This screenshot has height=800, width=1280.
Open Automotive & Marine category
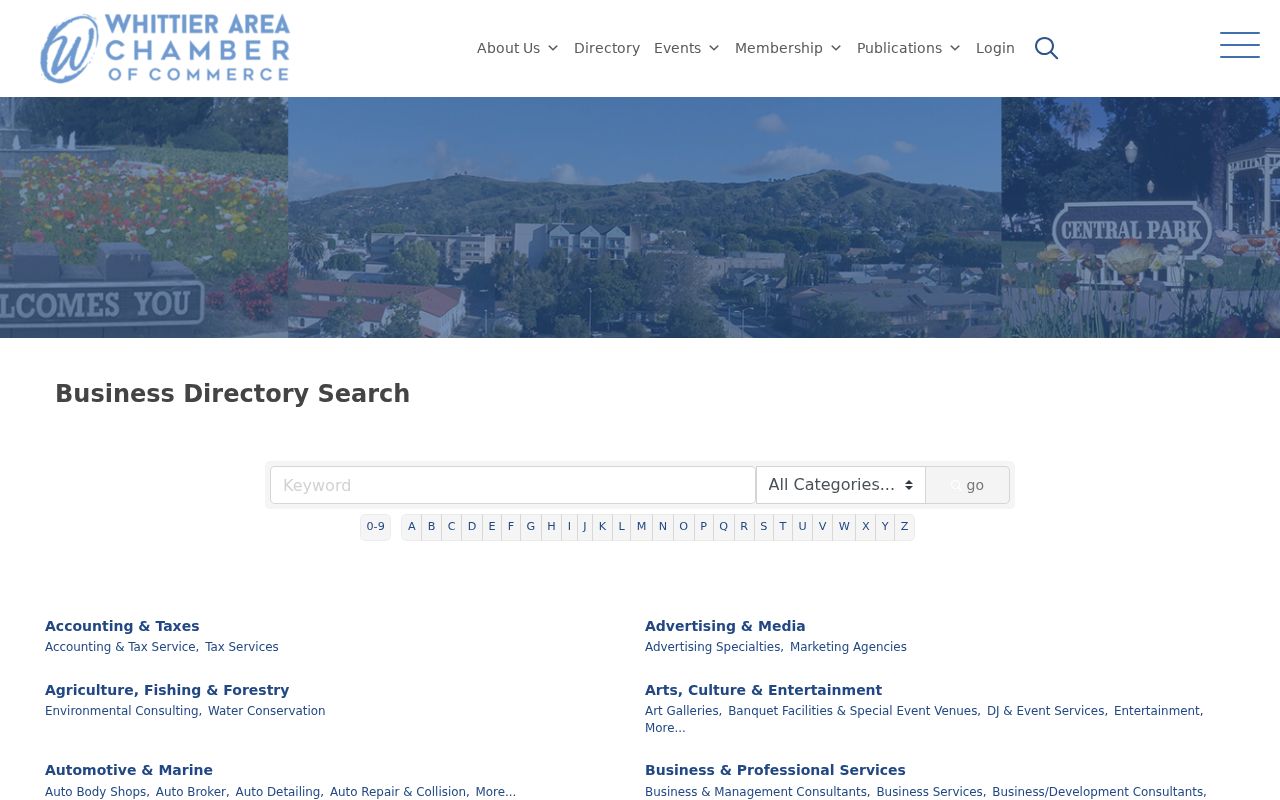point(129,770)
